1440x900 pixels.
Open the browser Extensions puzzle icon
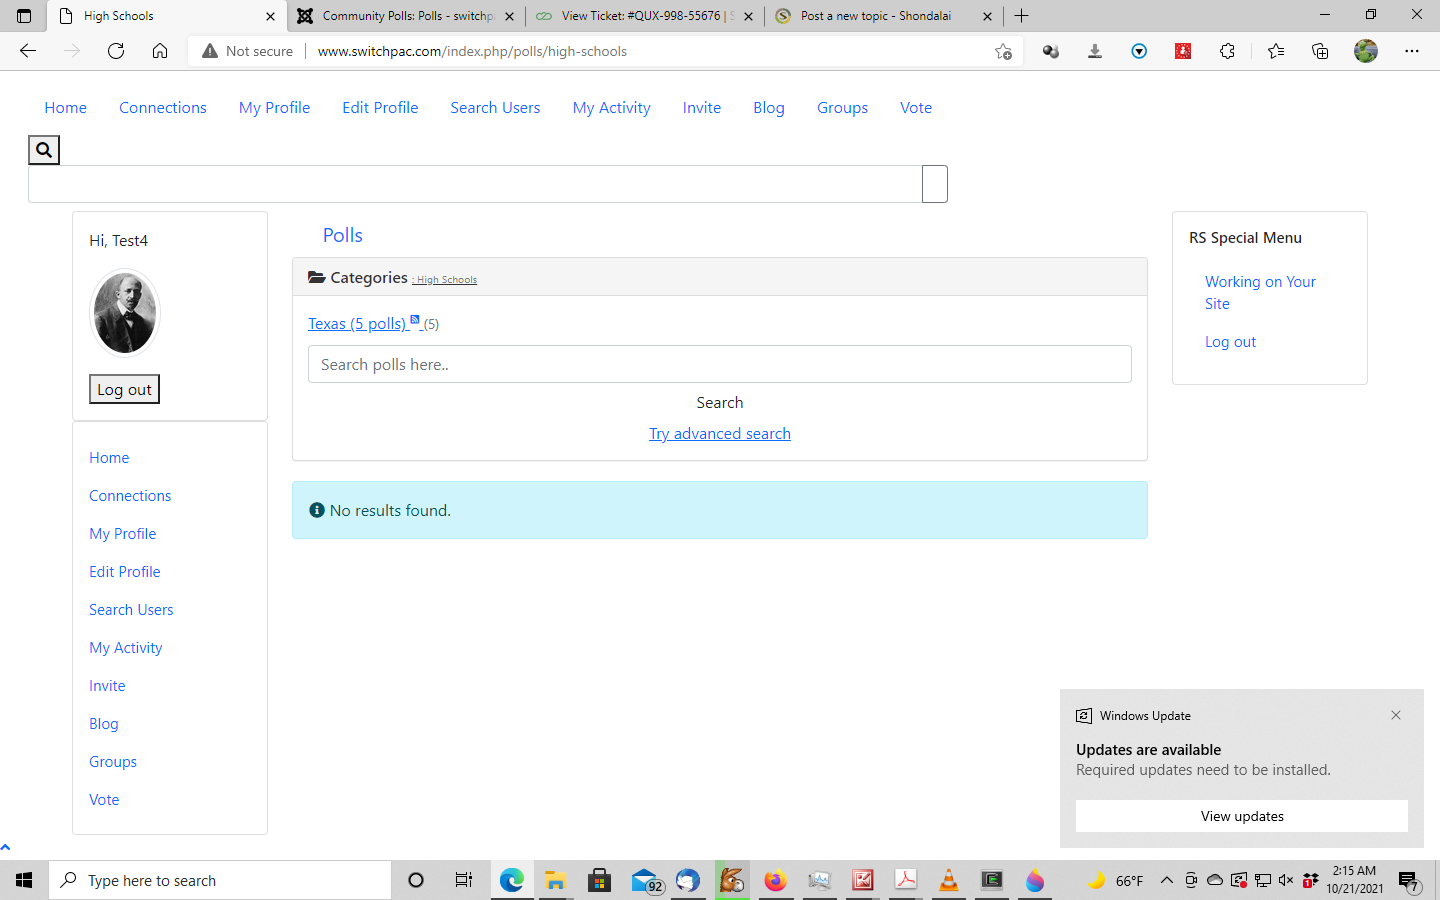pyautogui.click(x=1227, y=51)
